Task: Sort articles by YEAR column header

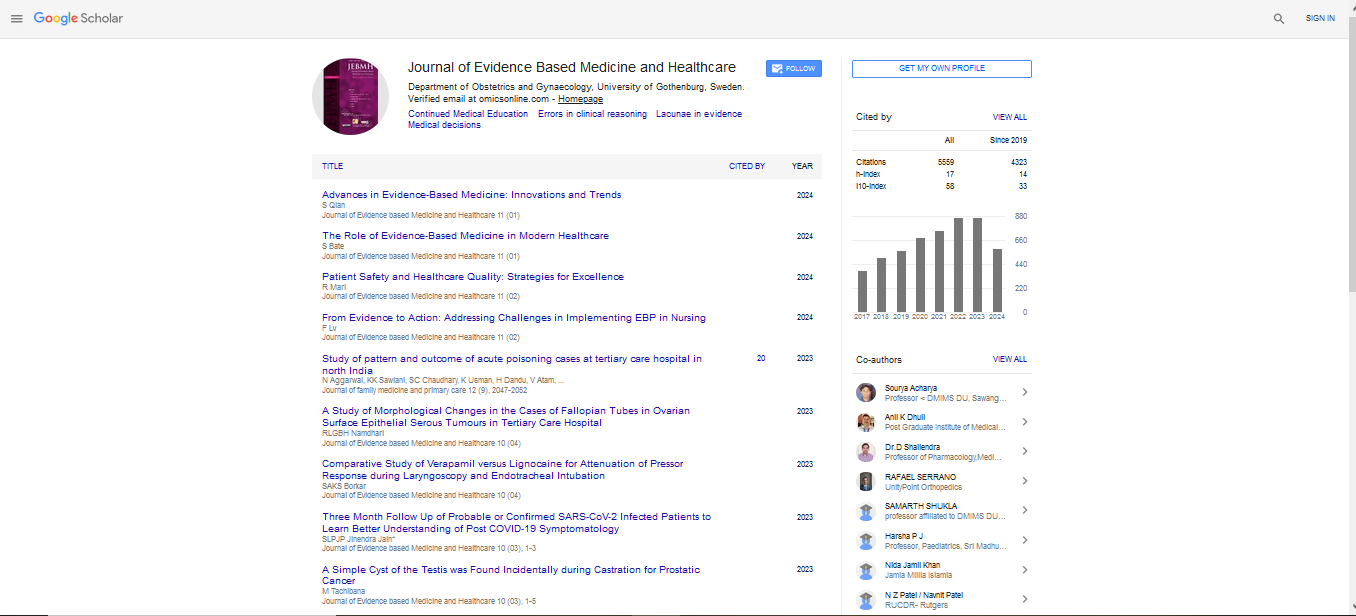Action: (x=802, y=167)
